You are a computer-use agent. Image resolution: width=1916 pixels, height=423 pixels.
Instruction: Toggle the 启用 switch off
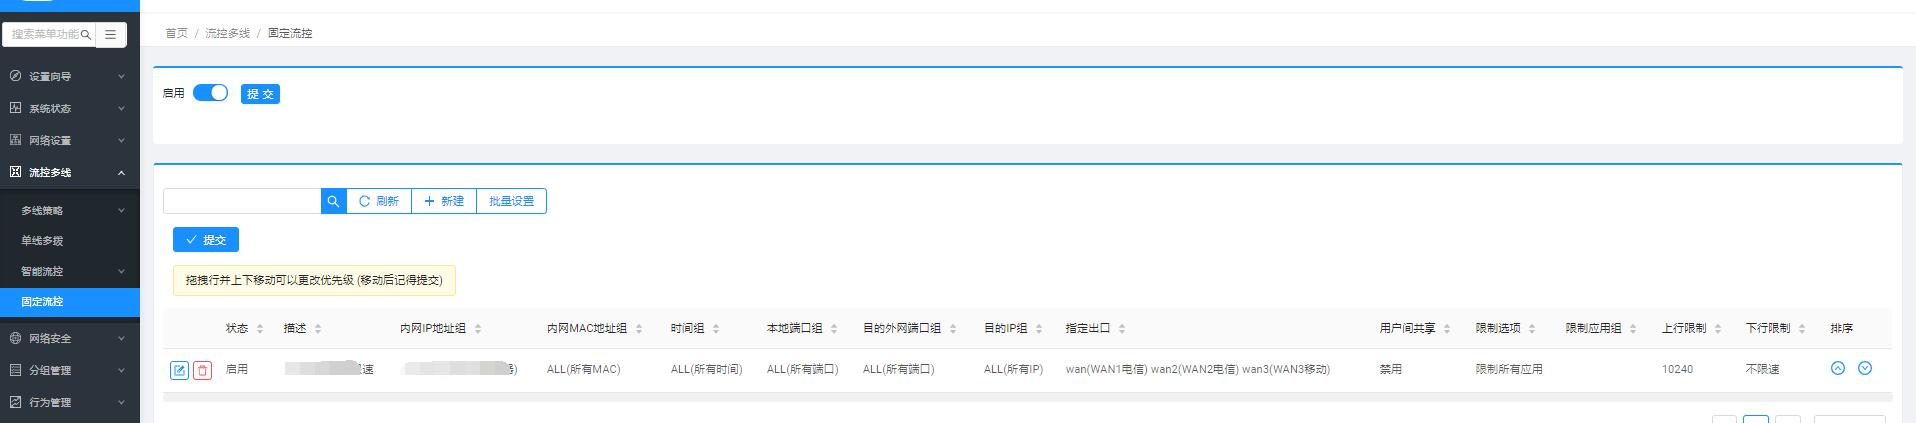tap(210, 93)
